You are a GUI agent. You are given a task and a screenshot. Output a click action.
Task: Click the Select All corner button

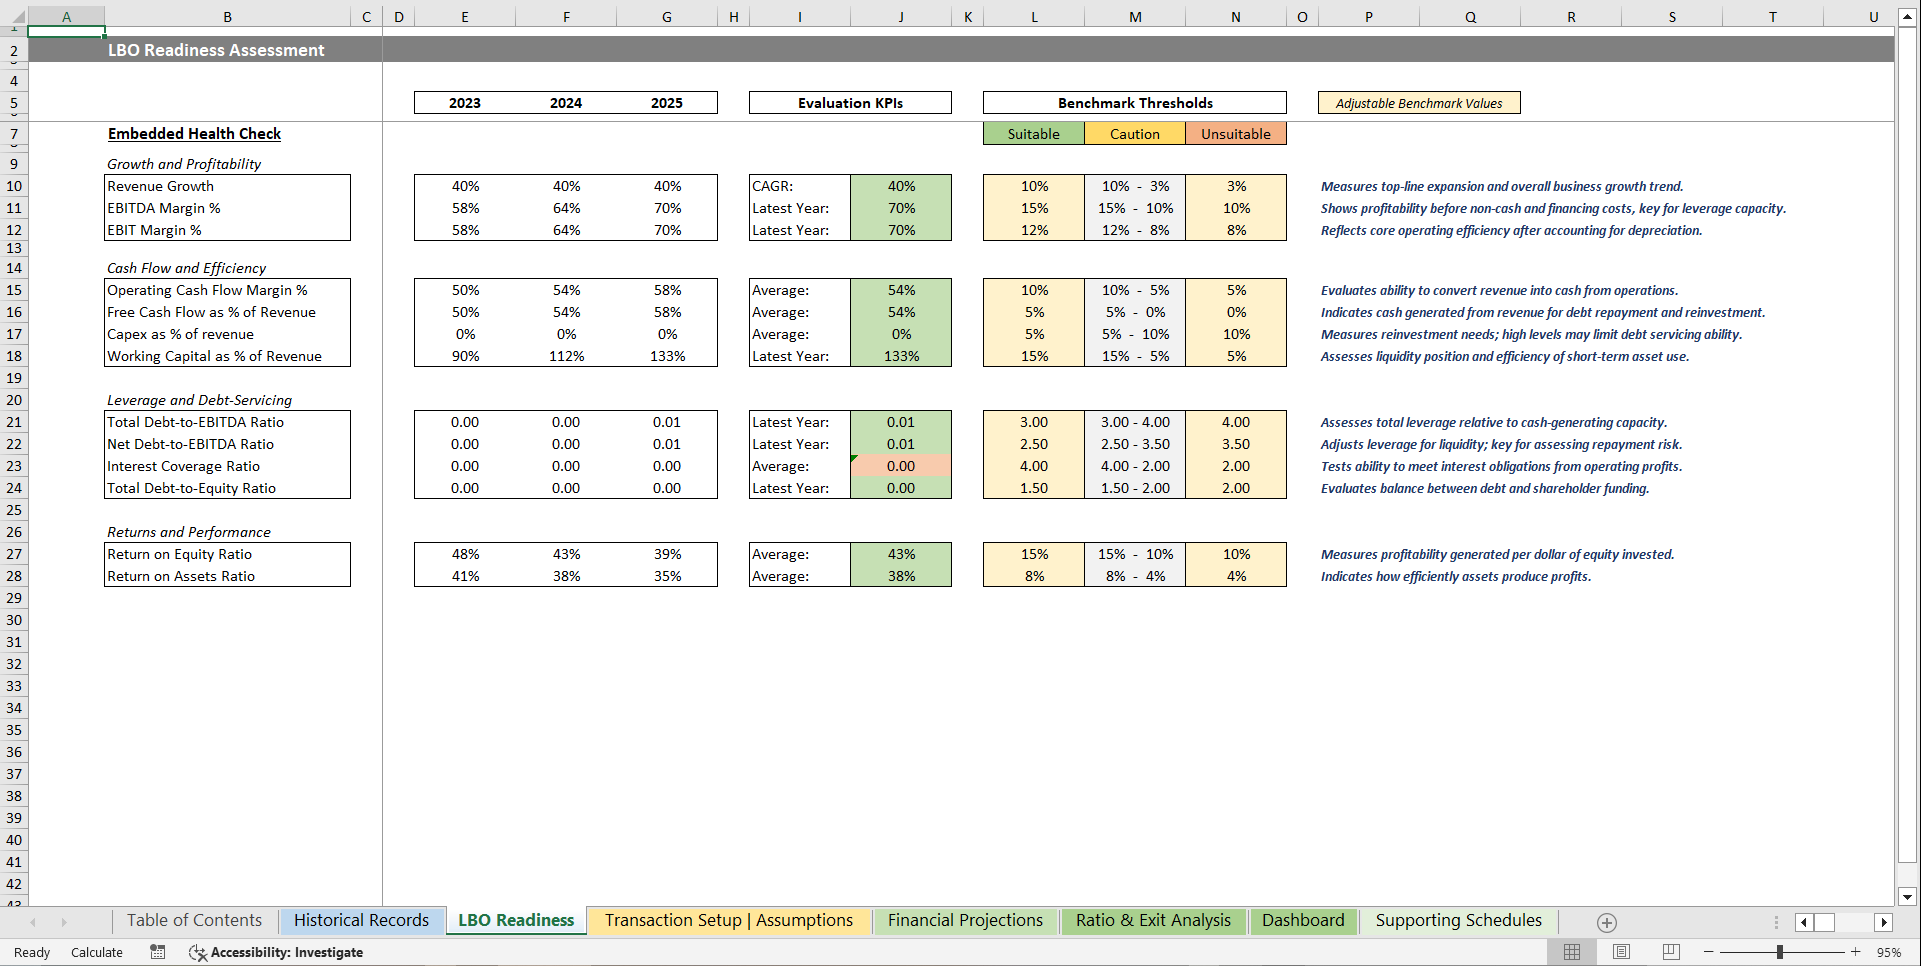tap(14, 16)
